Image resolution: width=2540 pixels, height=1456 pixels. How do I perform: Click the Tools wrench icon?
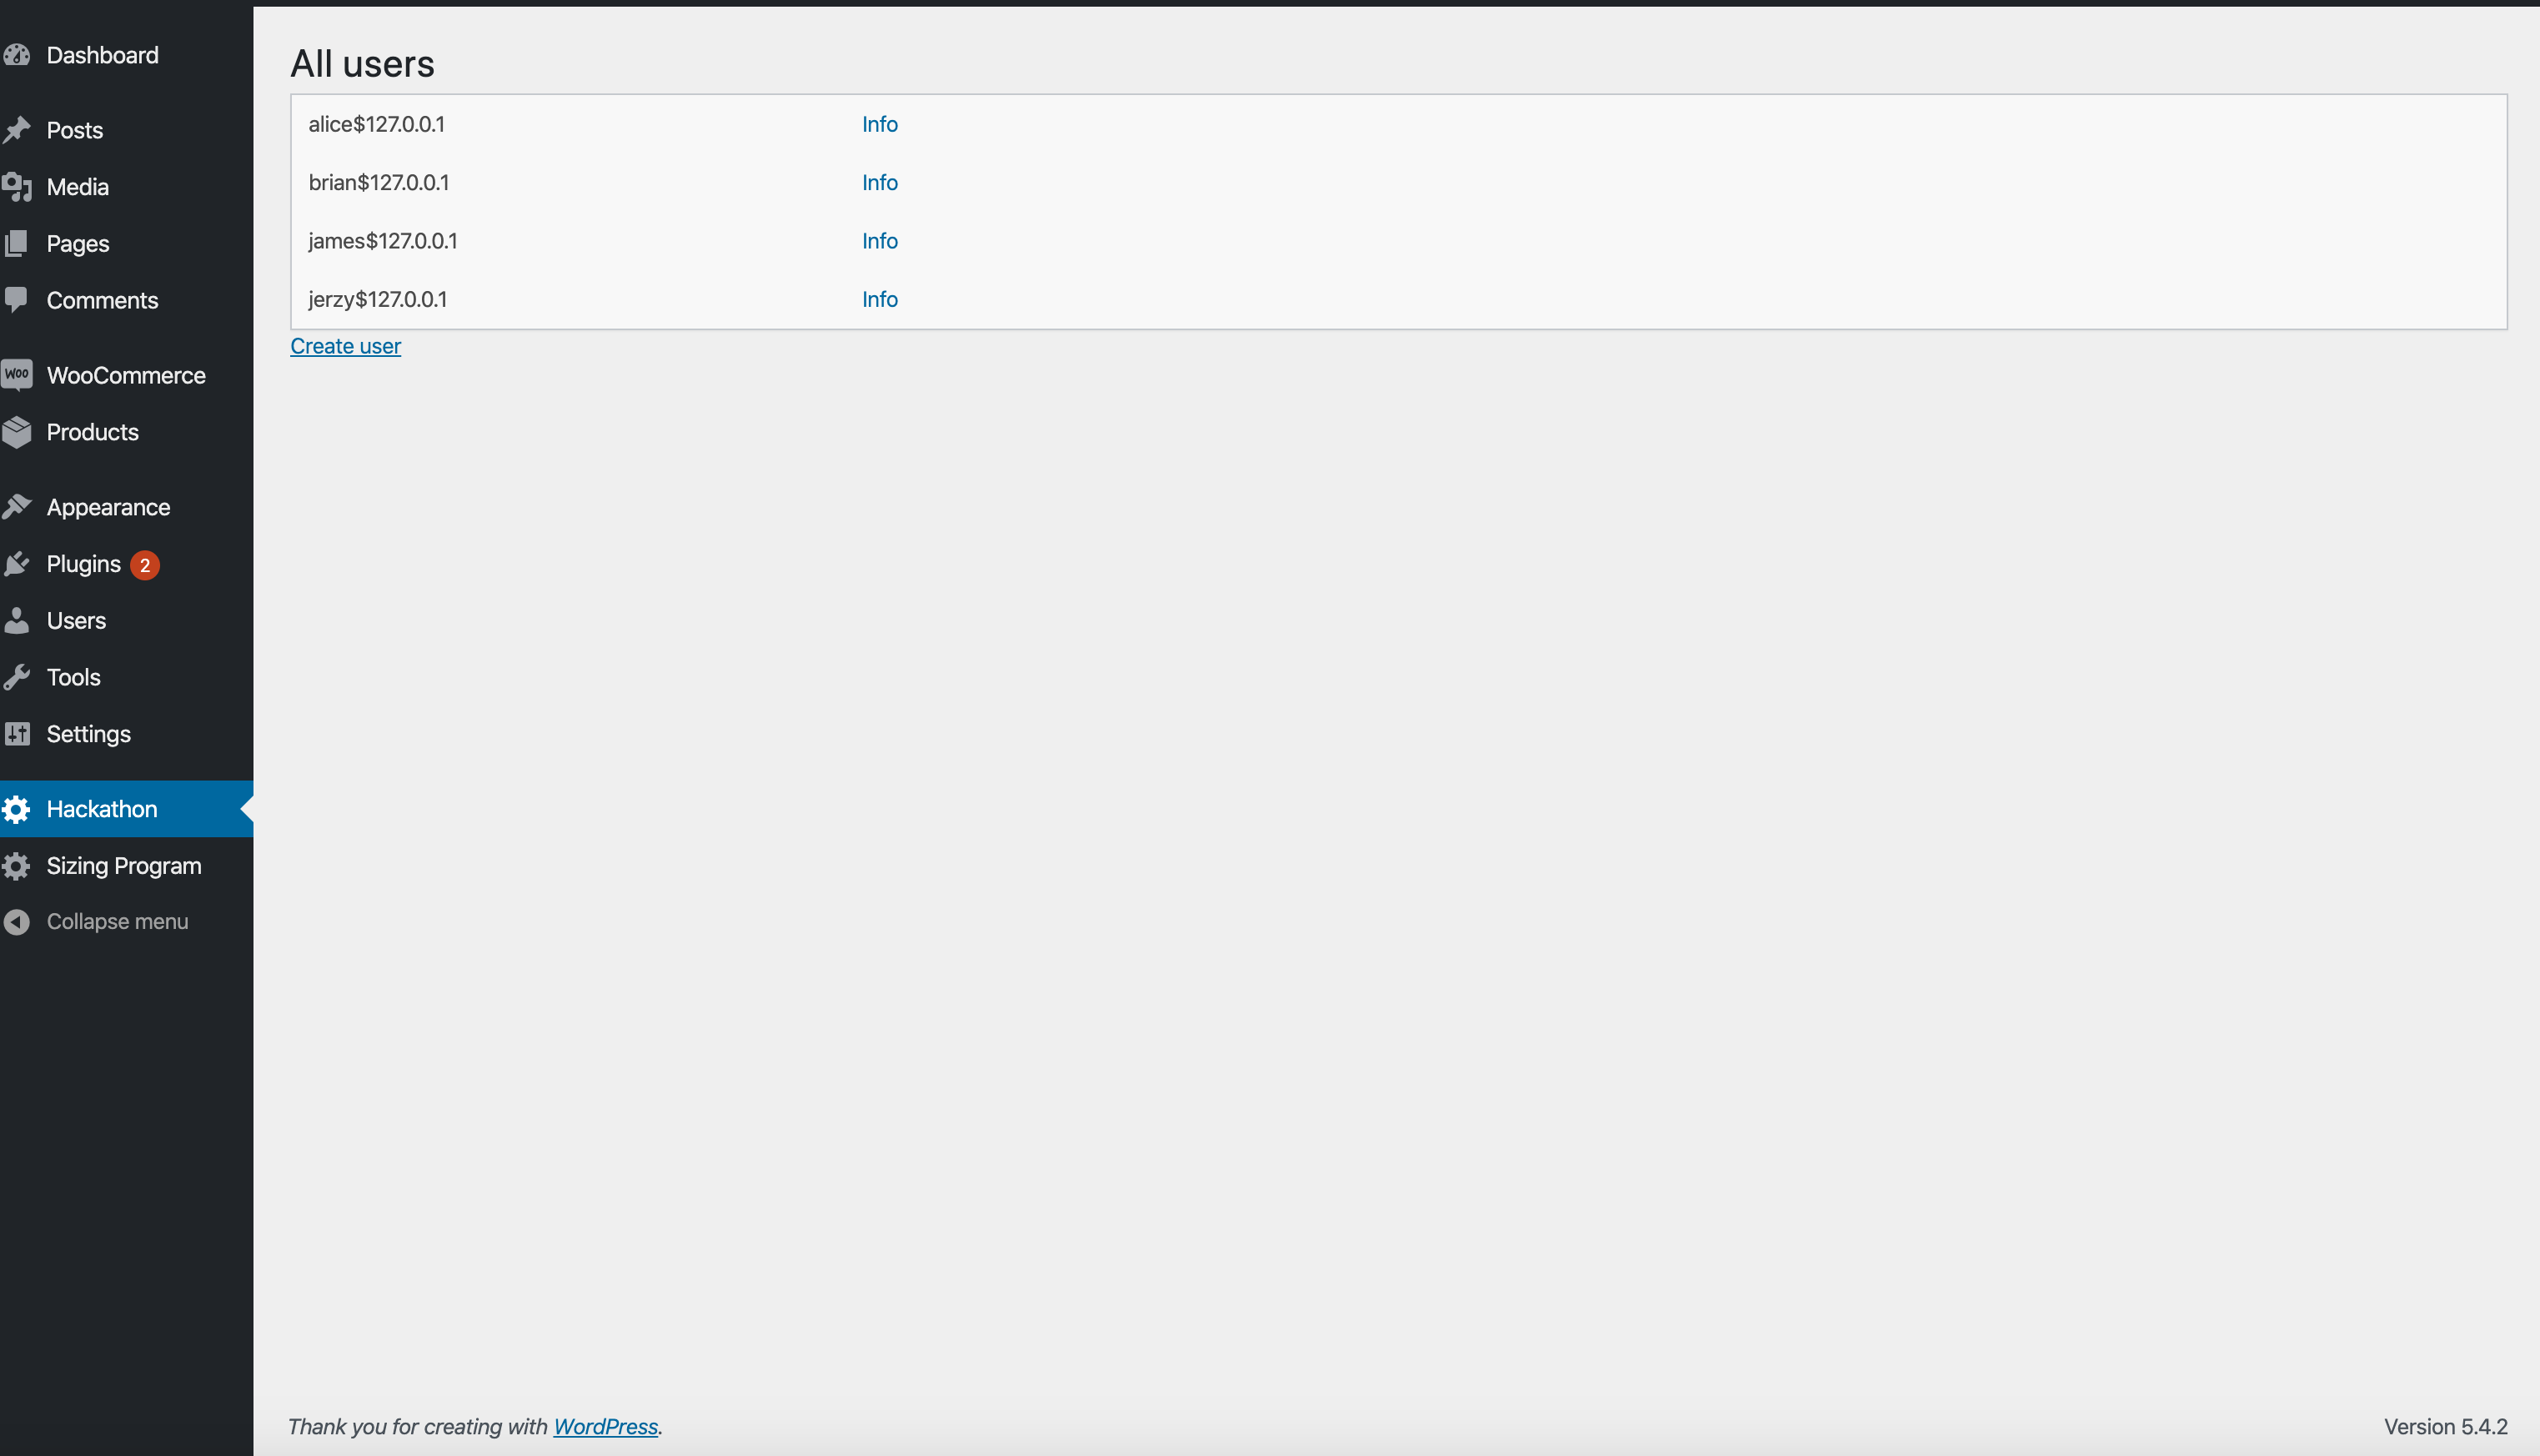(x=17, y=677)
